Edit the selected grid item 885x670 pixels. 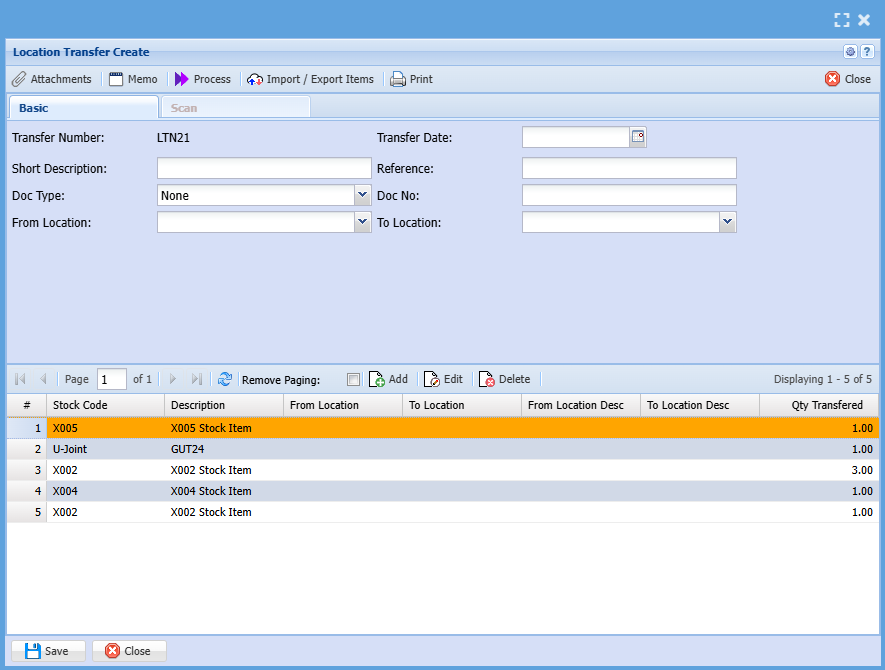(x=443, y=379)
